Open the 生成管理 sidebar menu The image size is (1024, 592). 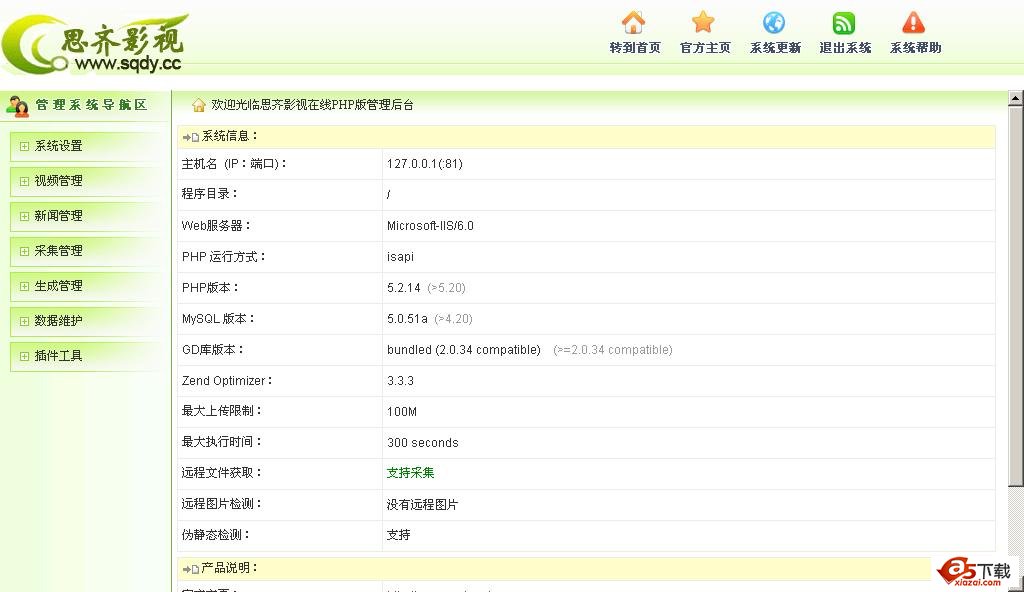(x=58, y=286)
